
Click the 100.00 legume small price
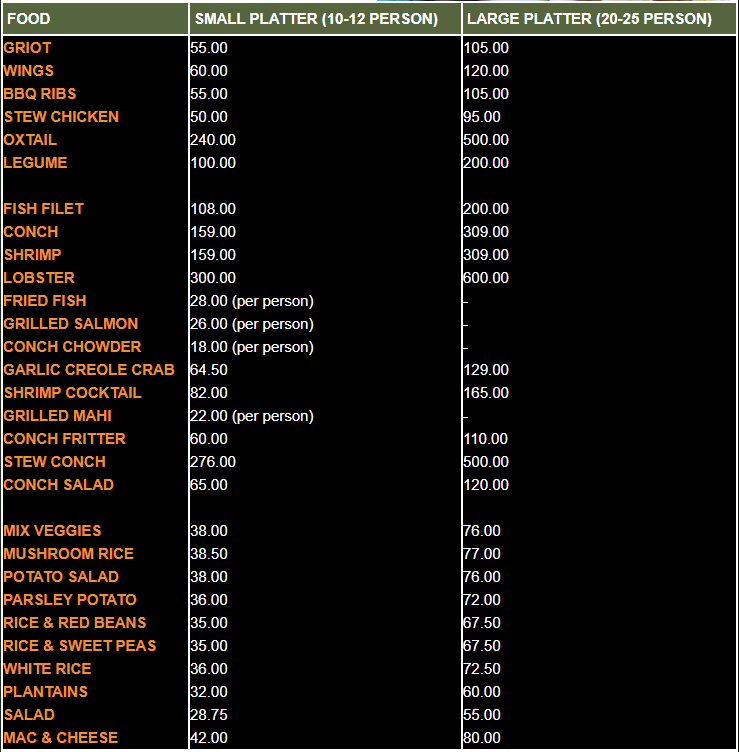tap(213, 163)
